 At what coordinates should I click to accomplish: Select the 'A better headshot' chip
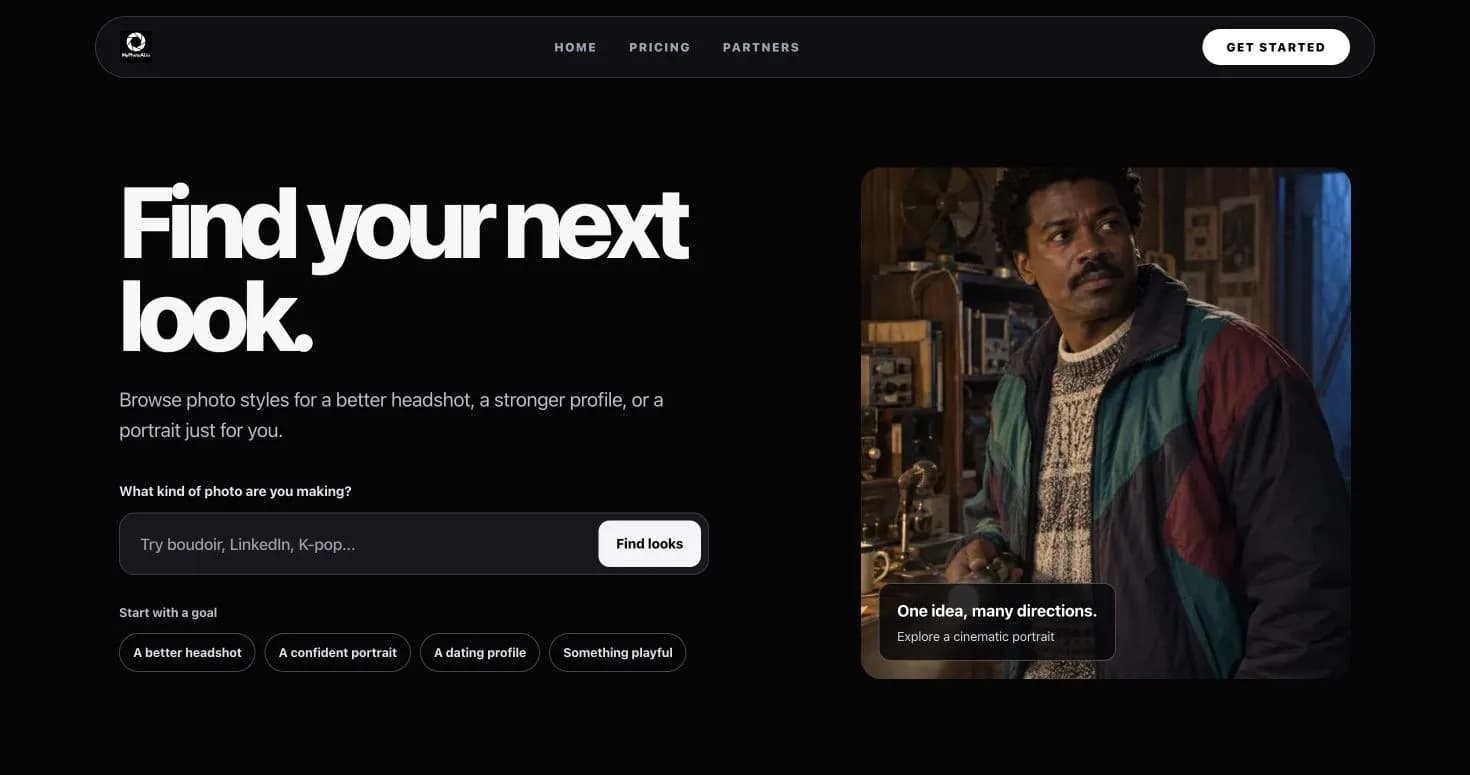coord(187,652)
